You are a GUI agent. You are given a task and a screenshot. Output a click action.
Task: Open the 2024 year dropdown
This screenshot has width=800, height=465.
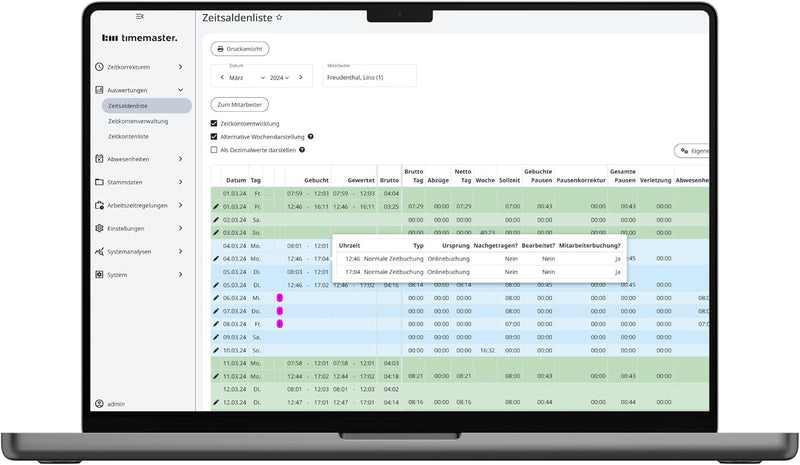coord(279,77)
